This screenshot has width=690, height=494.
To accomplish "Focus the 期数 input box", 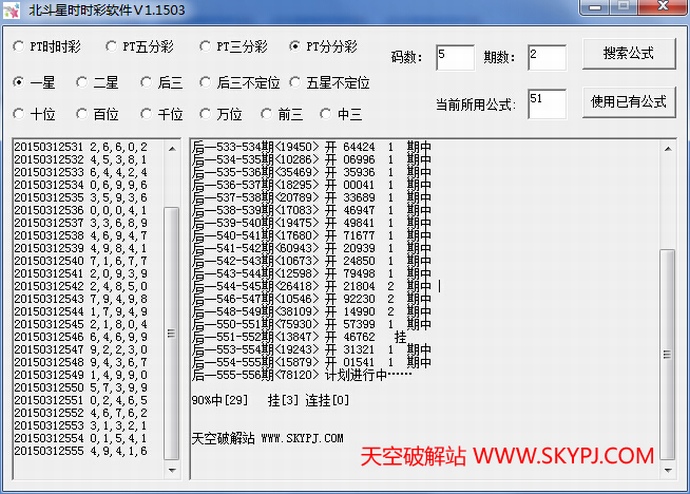I will pyautogui.click(x=546, y=57).
